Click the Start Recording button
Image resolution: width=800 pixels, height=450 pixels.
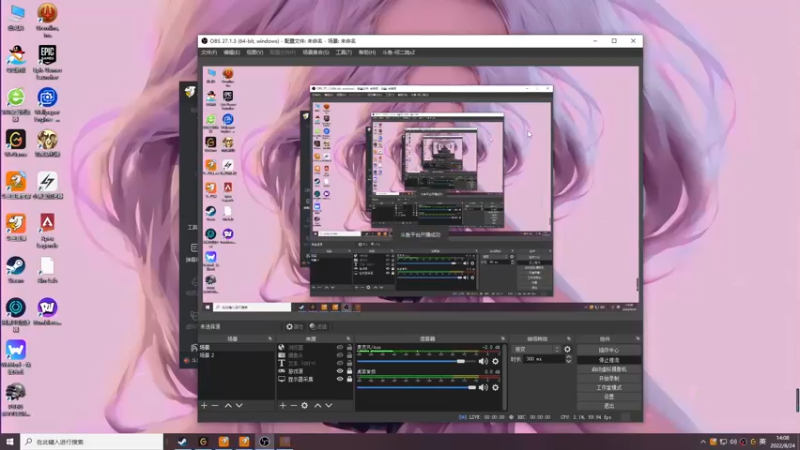[x=609, y=379]
